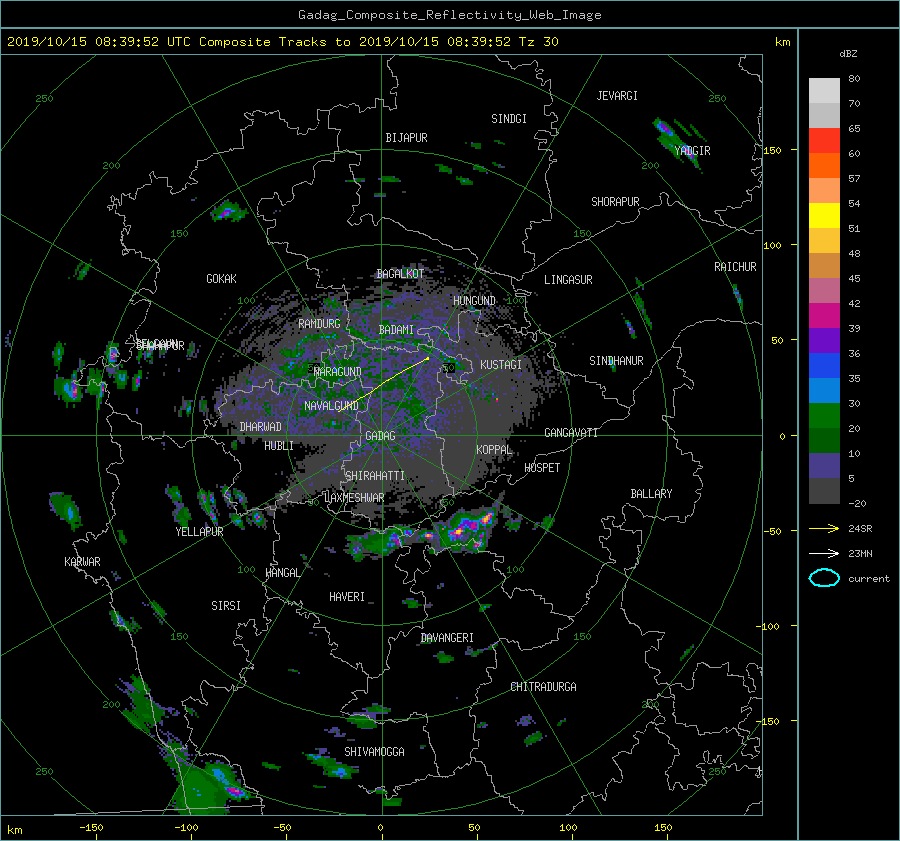Click the bright green 20 dBZ color swatch
This screenshot has width=900, height=841.
pyautogui.click(x=824, y=415)
